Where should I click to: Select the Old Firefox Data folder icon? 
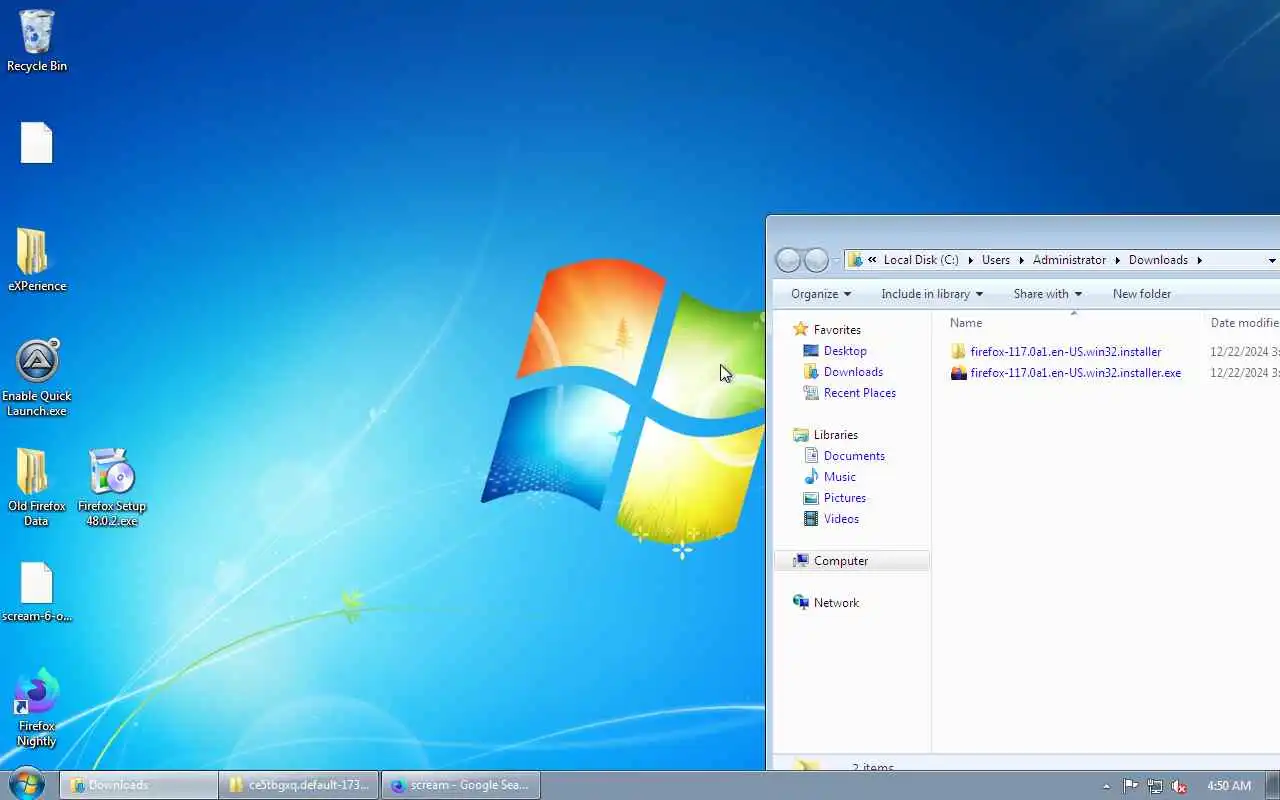(x=36, y=487)
